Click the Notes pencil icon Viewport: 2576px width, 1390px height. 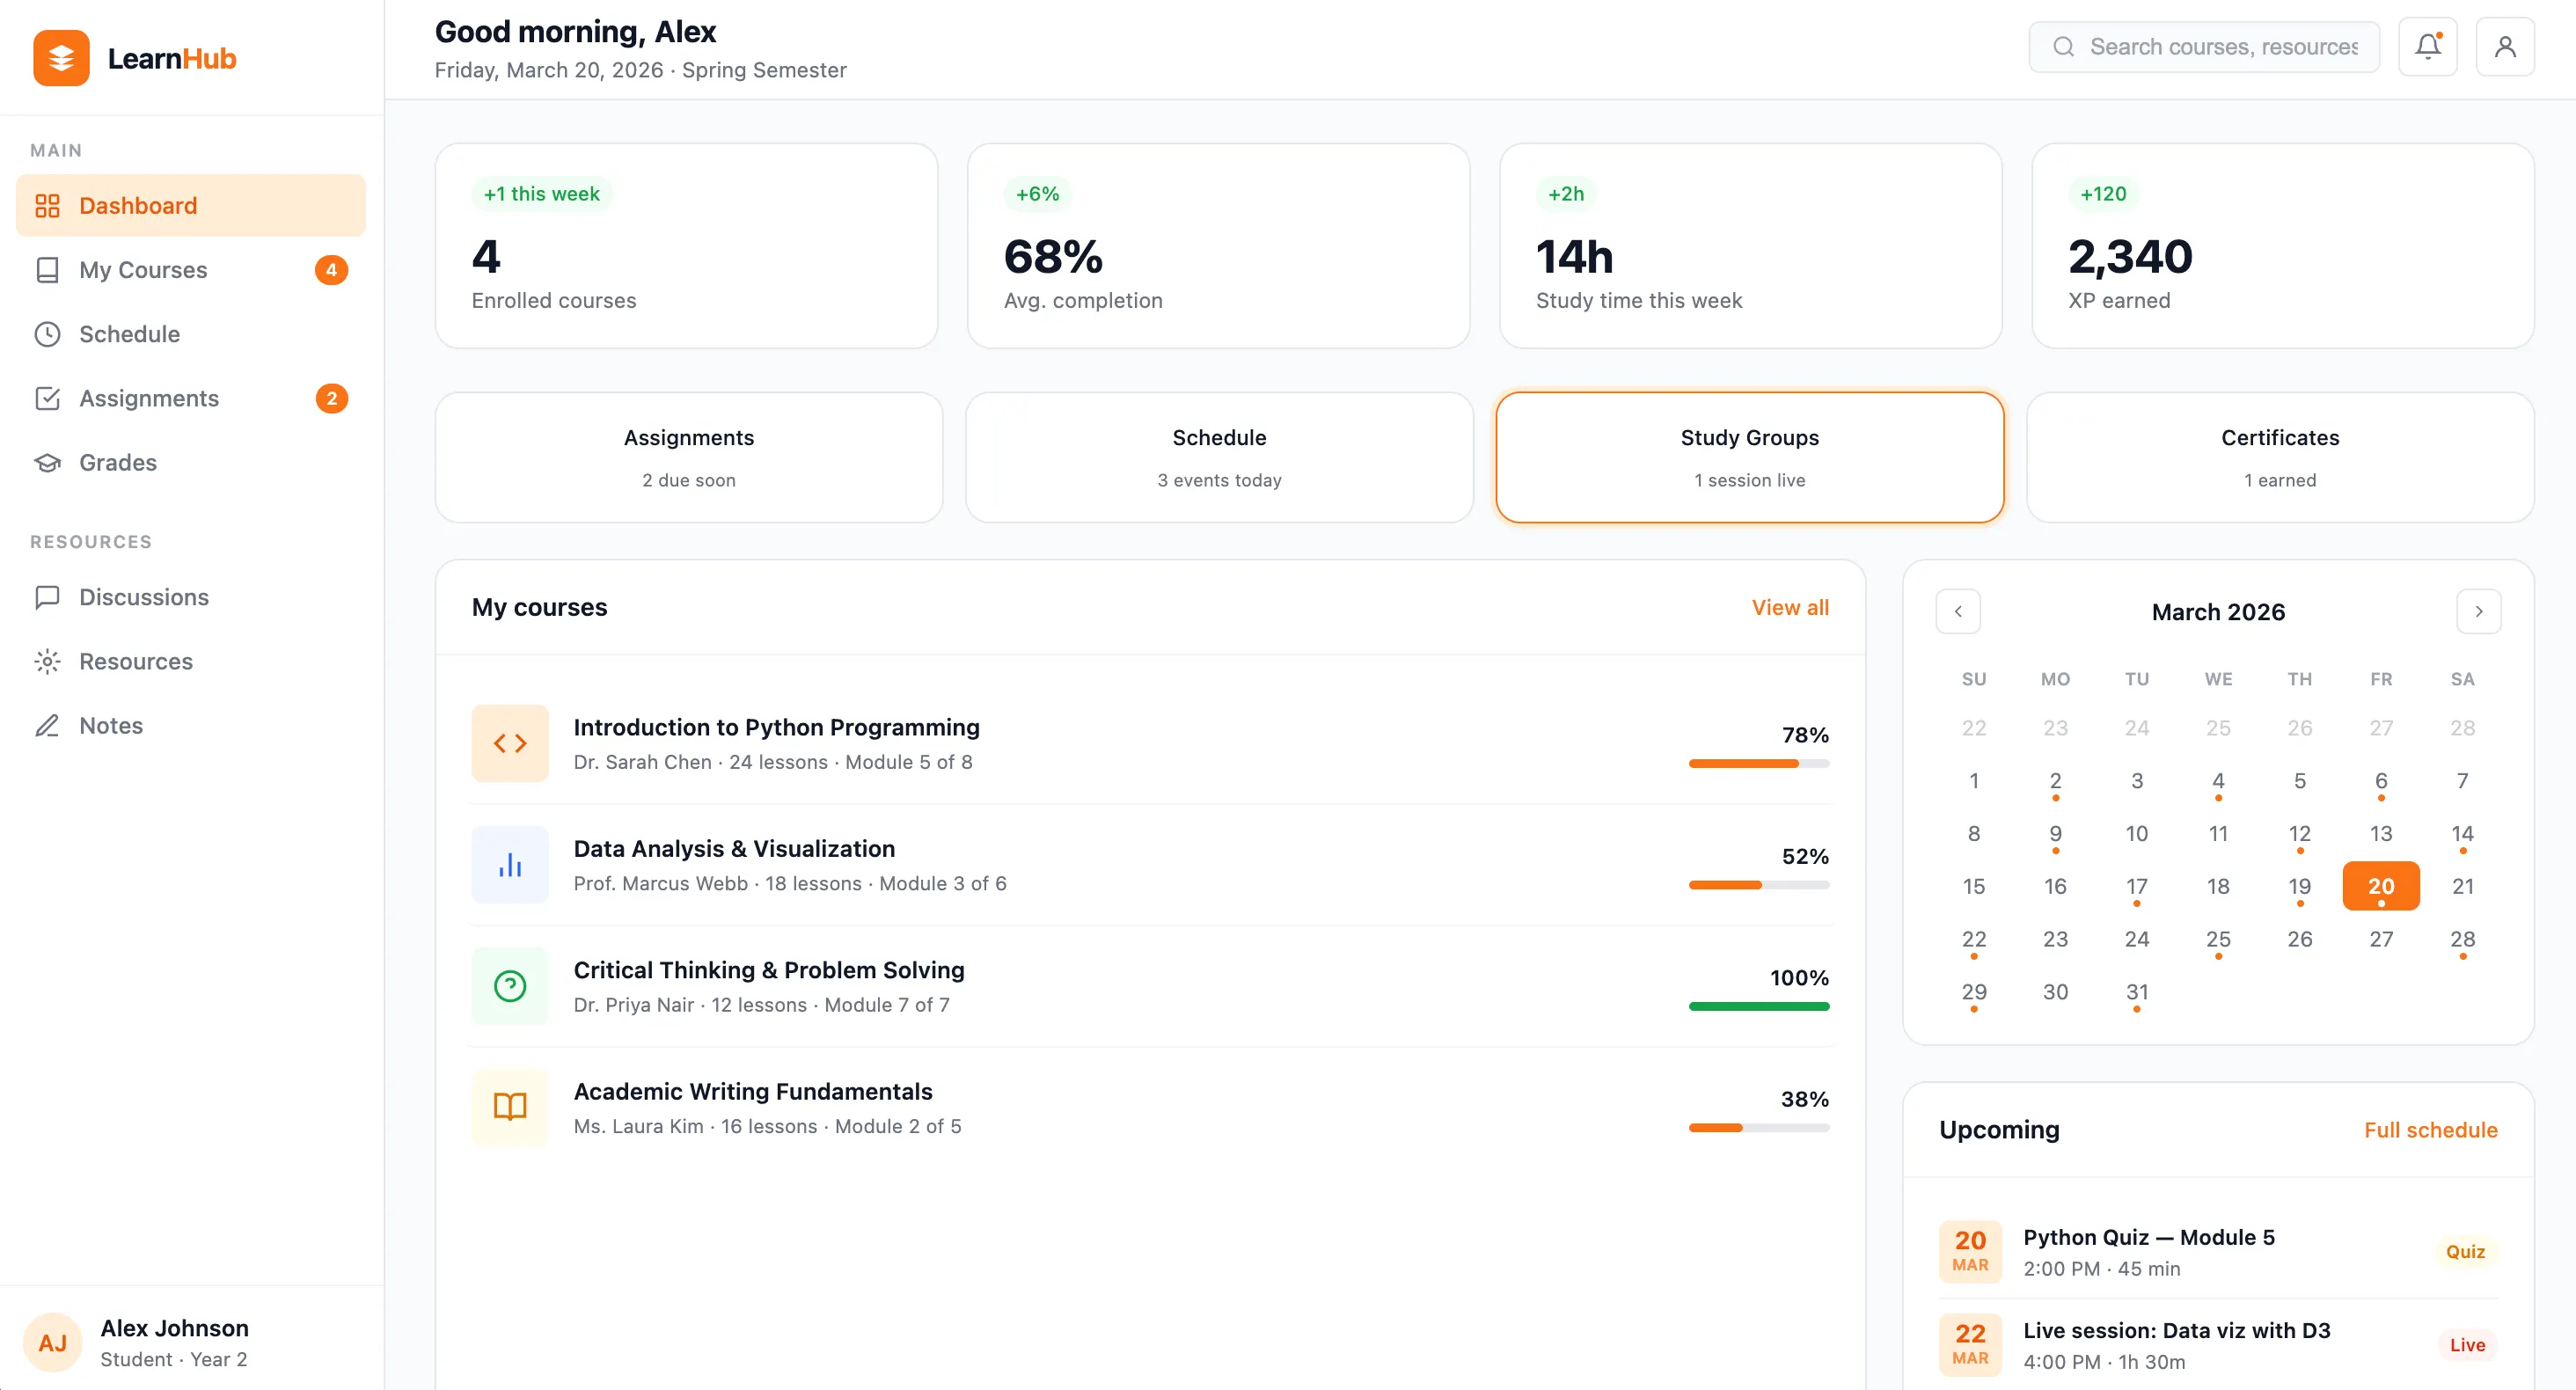[x=47, y=725]
